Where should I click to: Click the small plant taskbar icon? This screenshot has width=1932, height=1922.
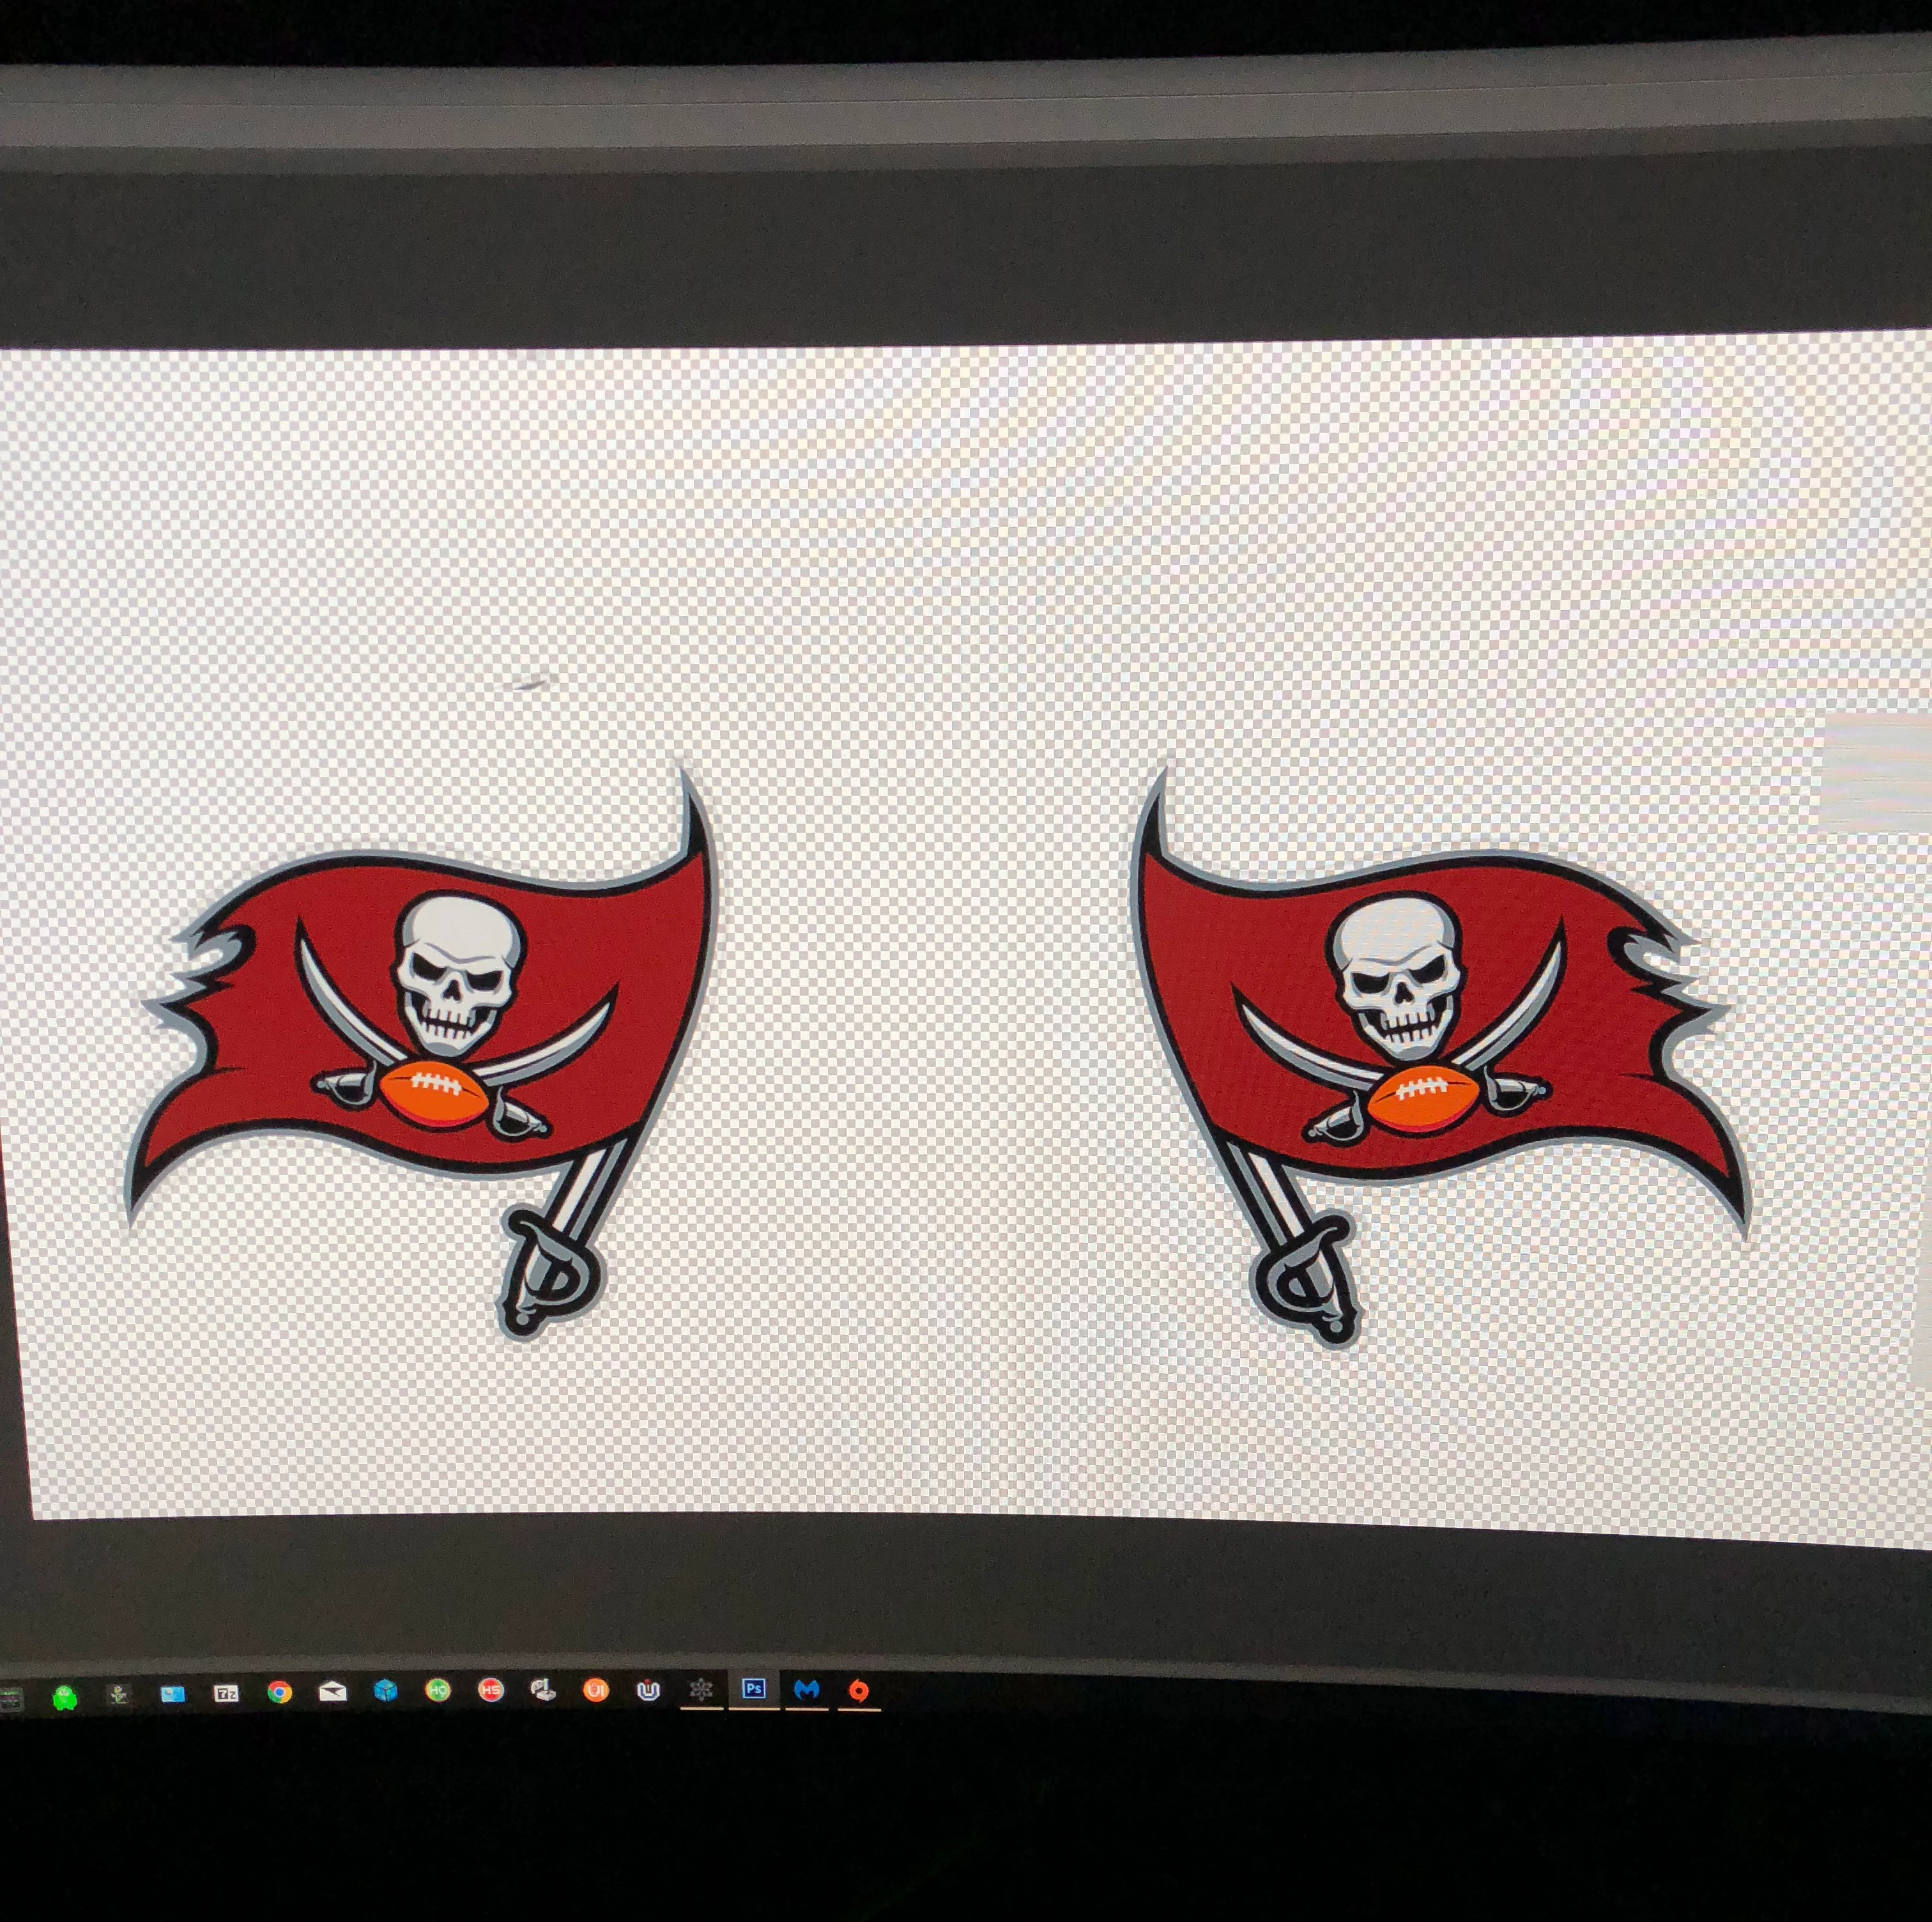coord(119,1695)
